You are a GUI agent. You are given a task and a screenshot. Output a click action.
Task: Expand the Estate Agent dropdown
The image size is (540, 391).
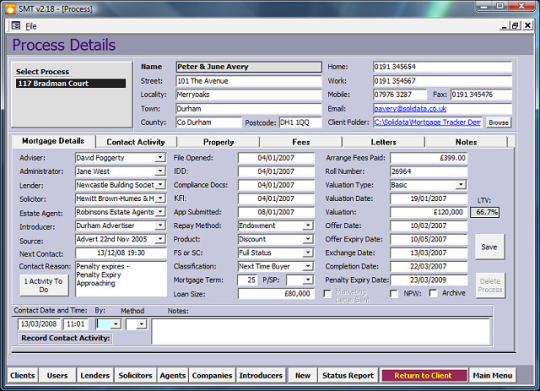[x=160, y=212]
